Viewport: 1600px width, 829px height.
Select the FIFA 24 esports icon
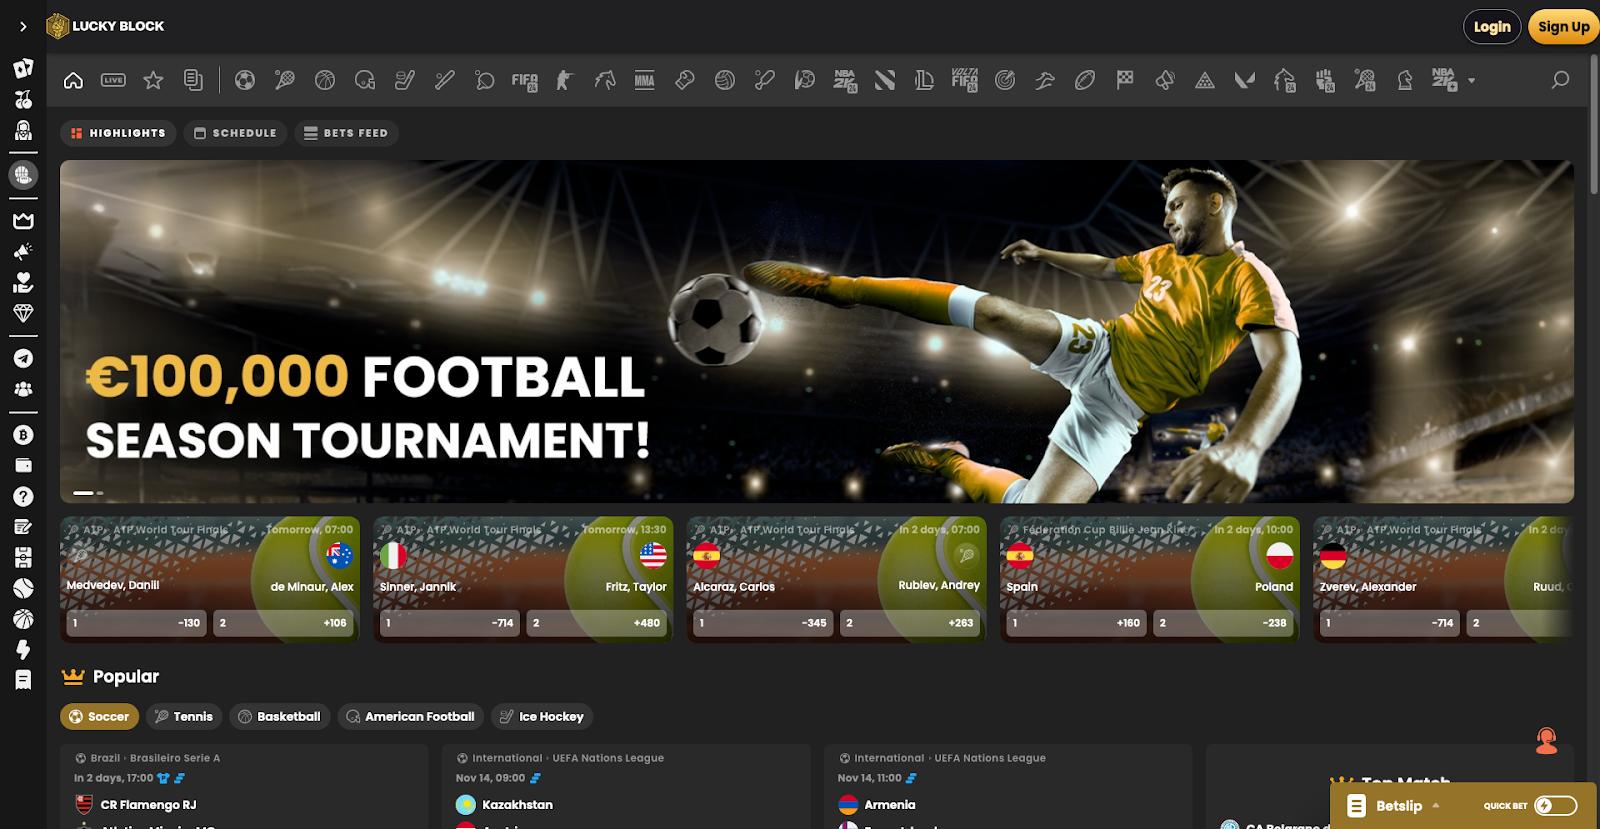coord(525,80)
